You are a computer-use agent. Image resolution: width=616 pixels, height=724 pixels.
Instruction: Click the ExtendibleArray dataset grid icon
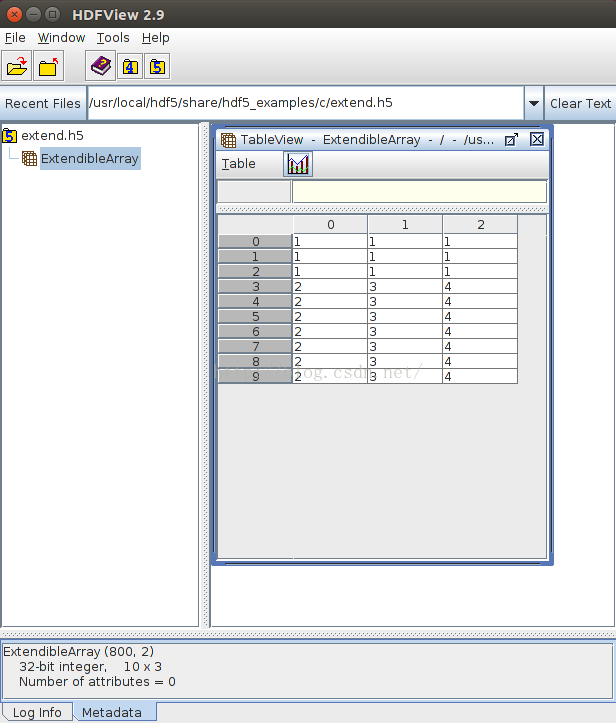click(30, 158)
